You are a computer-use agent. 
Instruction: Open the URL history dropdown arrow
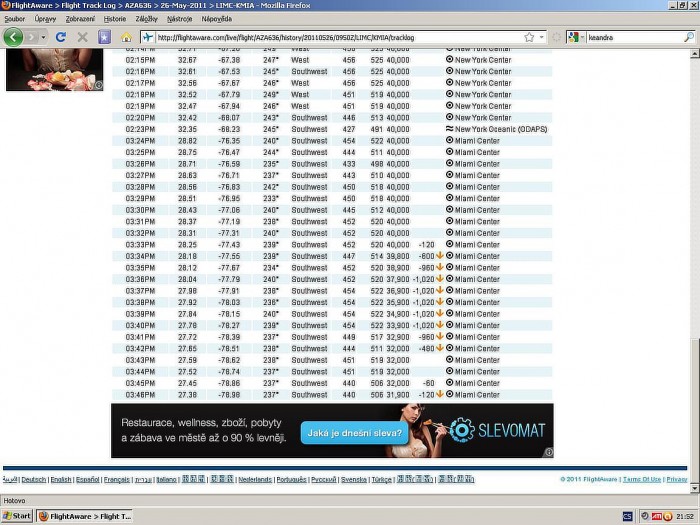pyautogui.click(x=542, y=38)
